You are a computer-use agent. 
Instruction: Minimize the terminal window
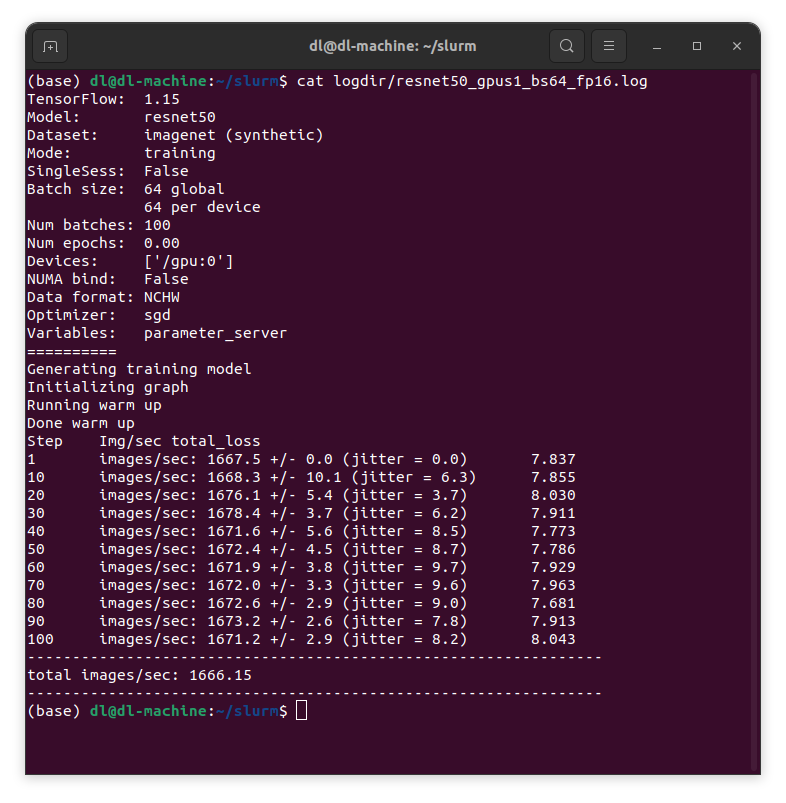click(657, 47)
